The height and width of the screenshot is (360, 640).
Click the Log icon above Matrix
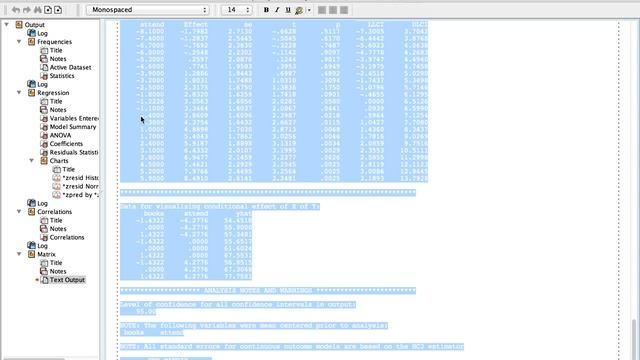[x=31, y=246]
